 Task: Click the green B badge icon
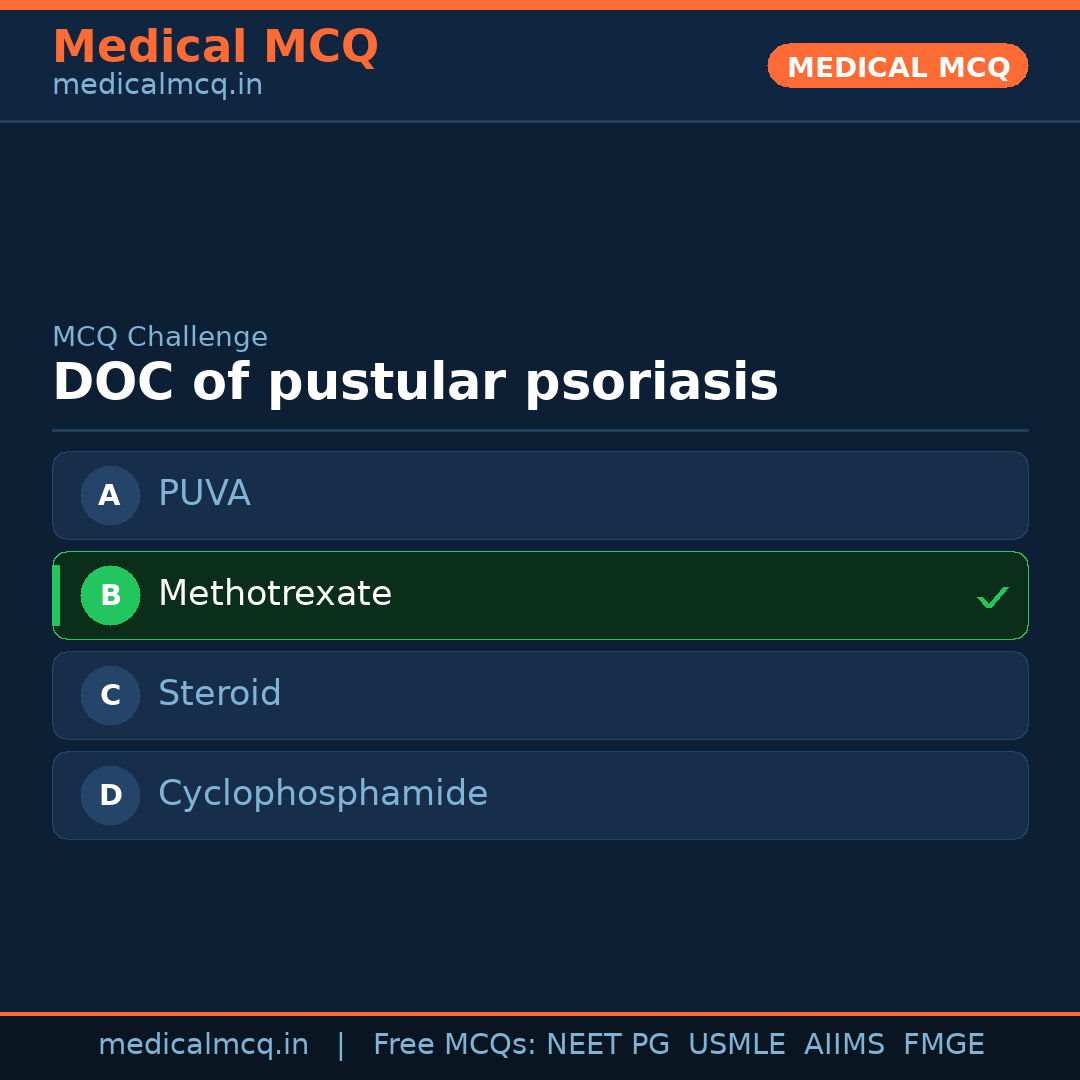tap(110, 595)
